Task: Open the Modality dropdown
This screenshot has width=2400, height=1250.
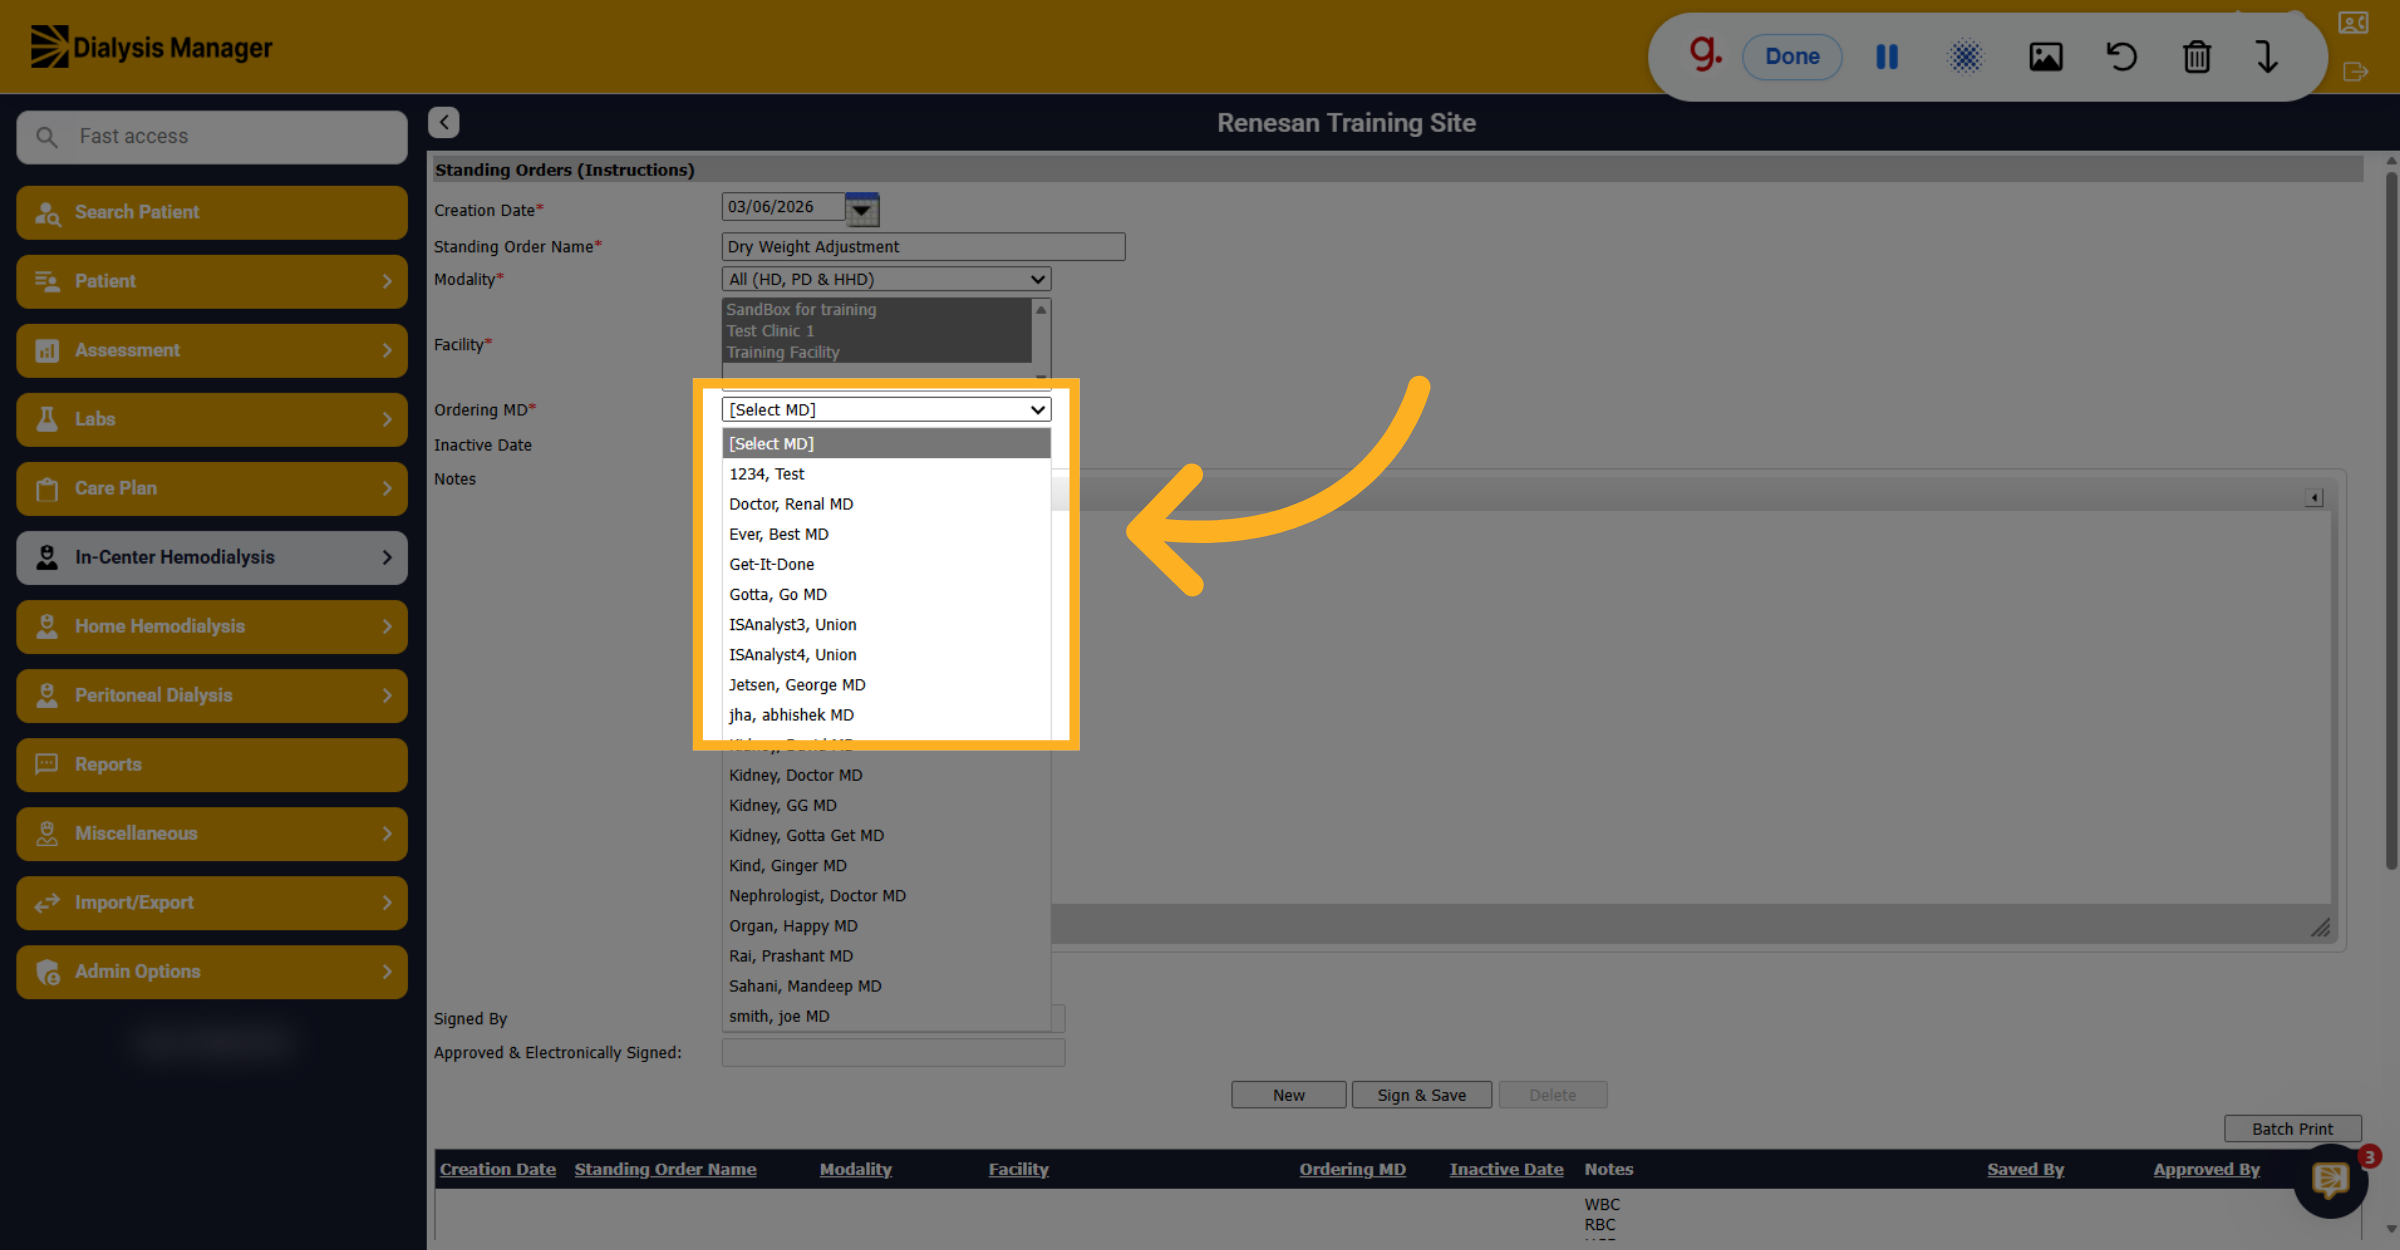Action: pyautogui.click(x=886, y=279)
